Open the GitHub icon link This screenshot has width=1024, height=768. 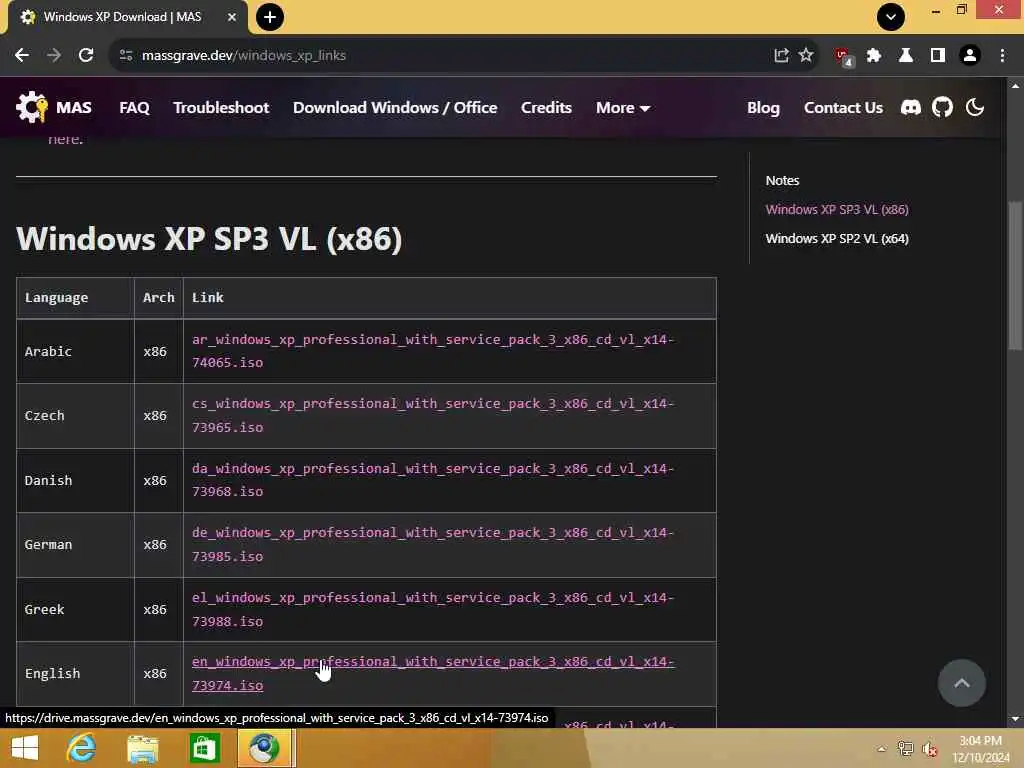tap(942, 107)
